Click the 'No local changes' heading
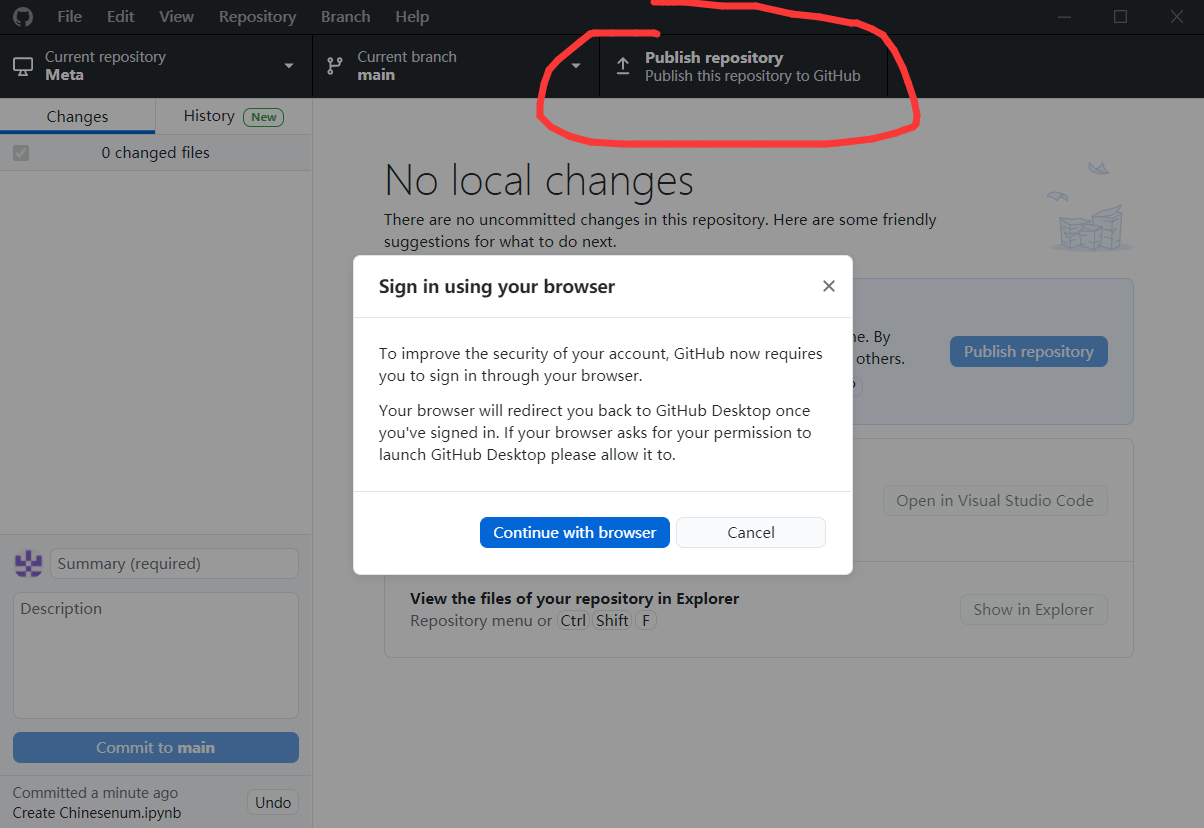The image size is (1204, 828). (x=539, y=181)
